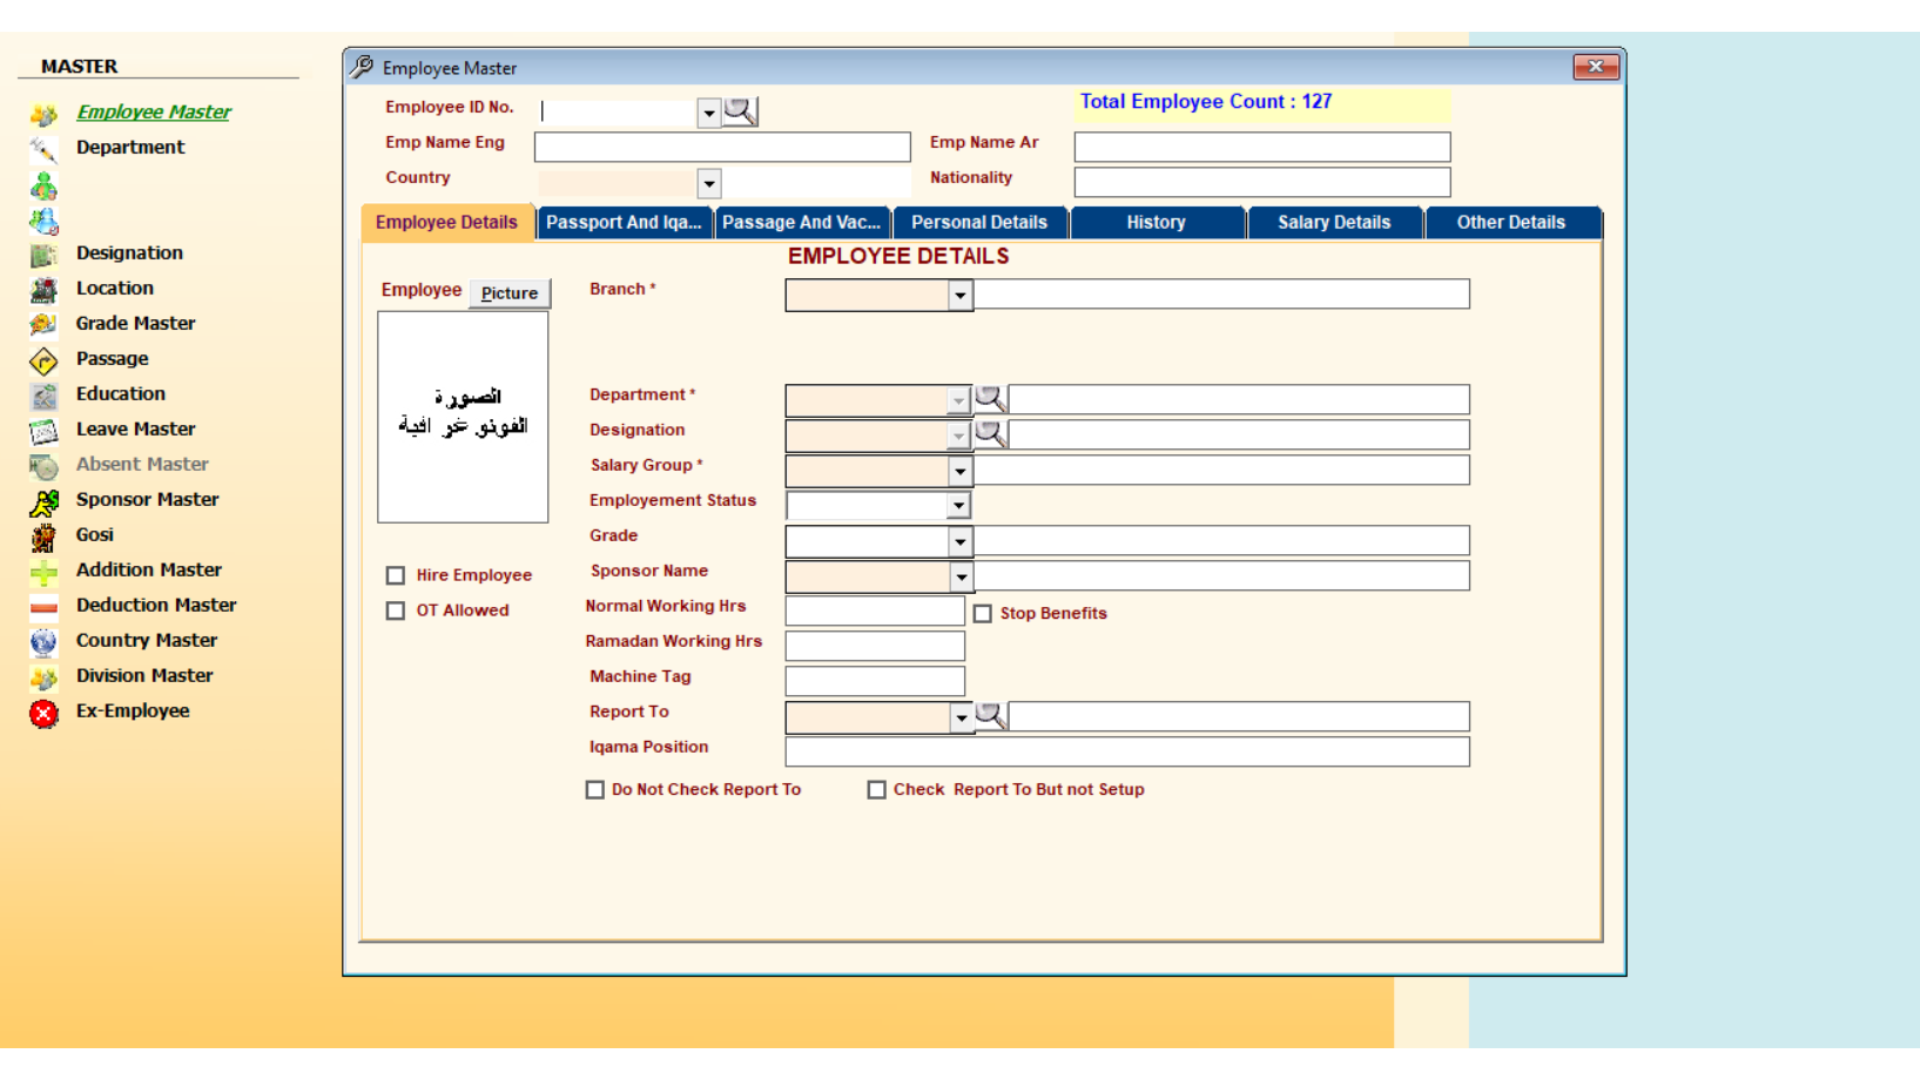Expand the Employement Status combo box

tap(959, 506)
